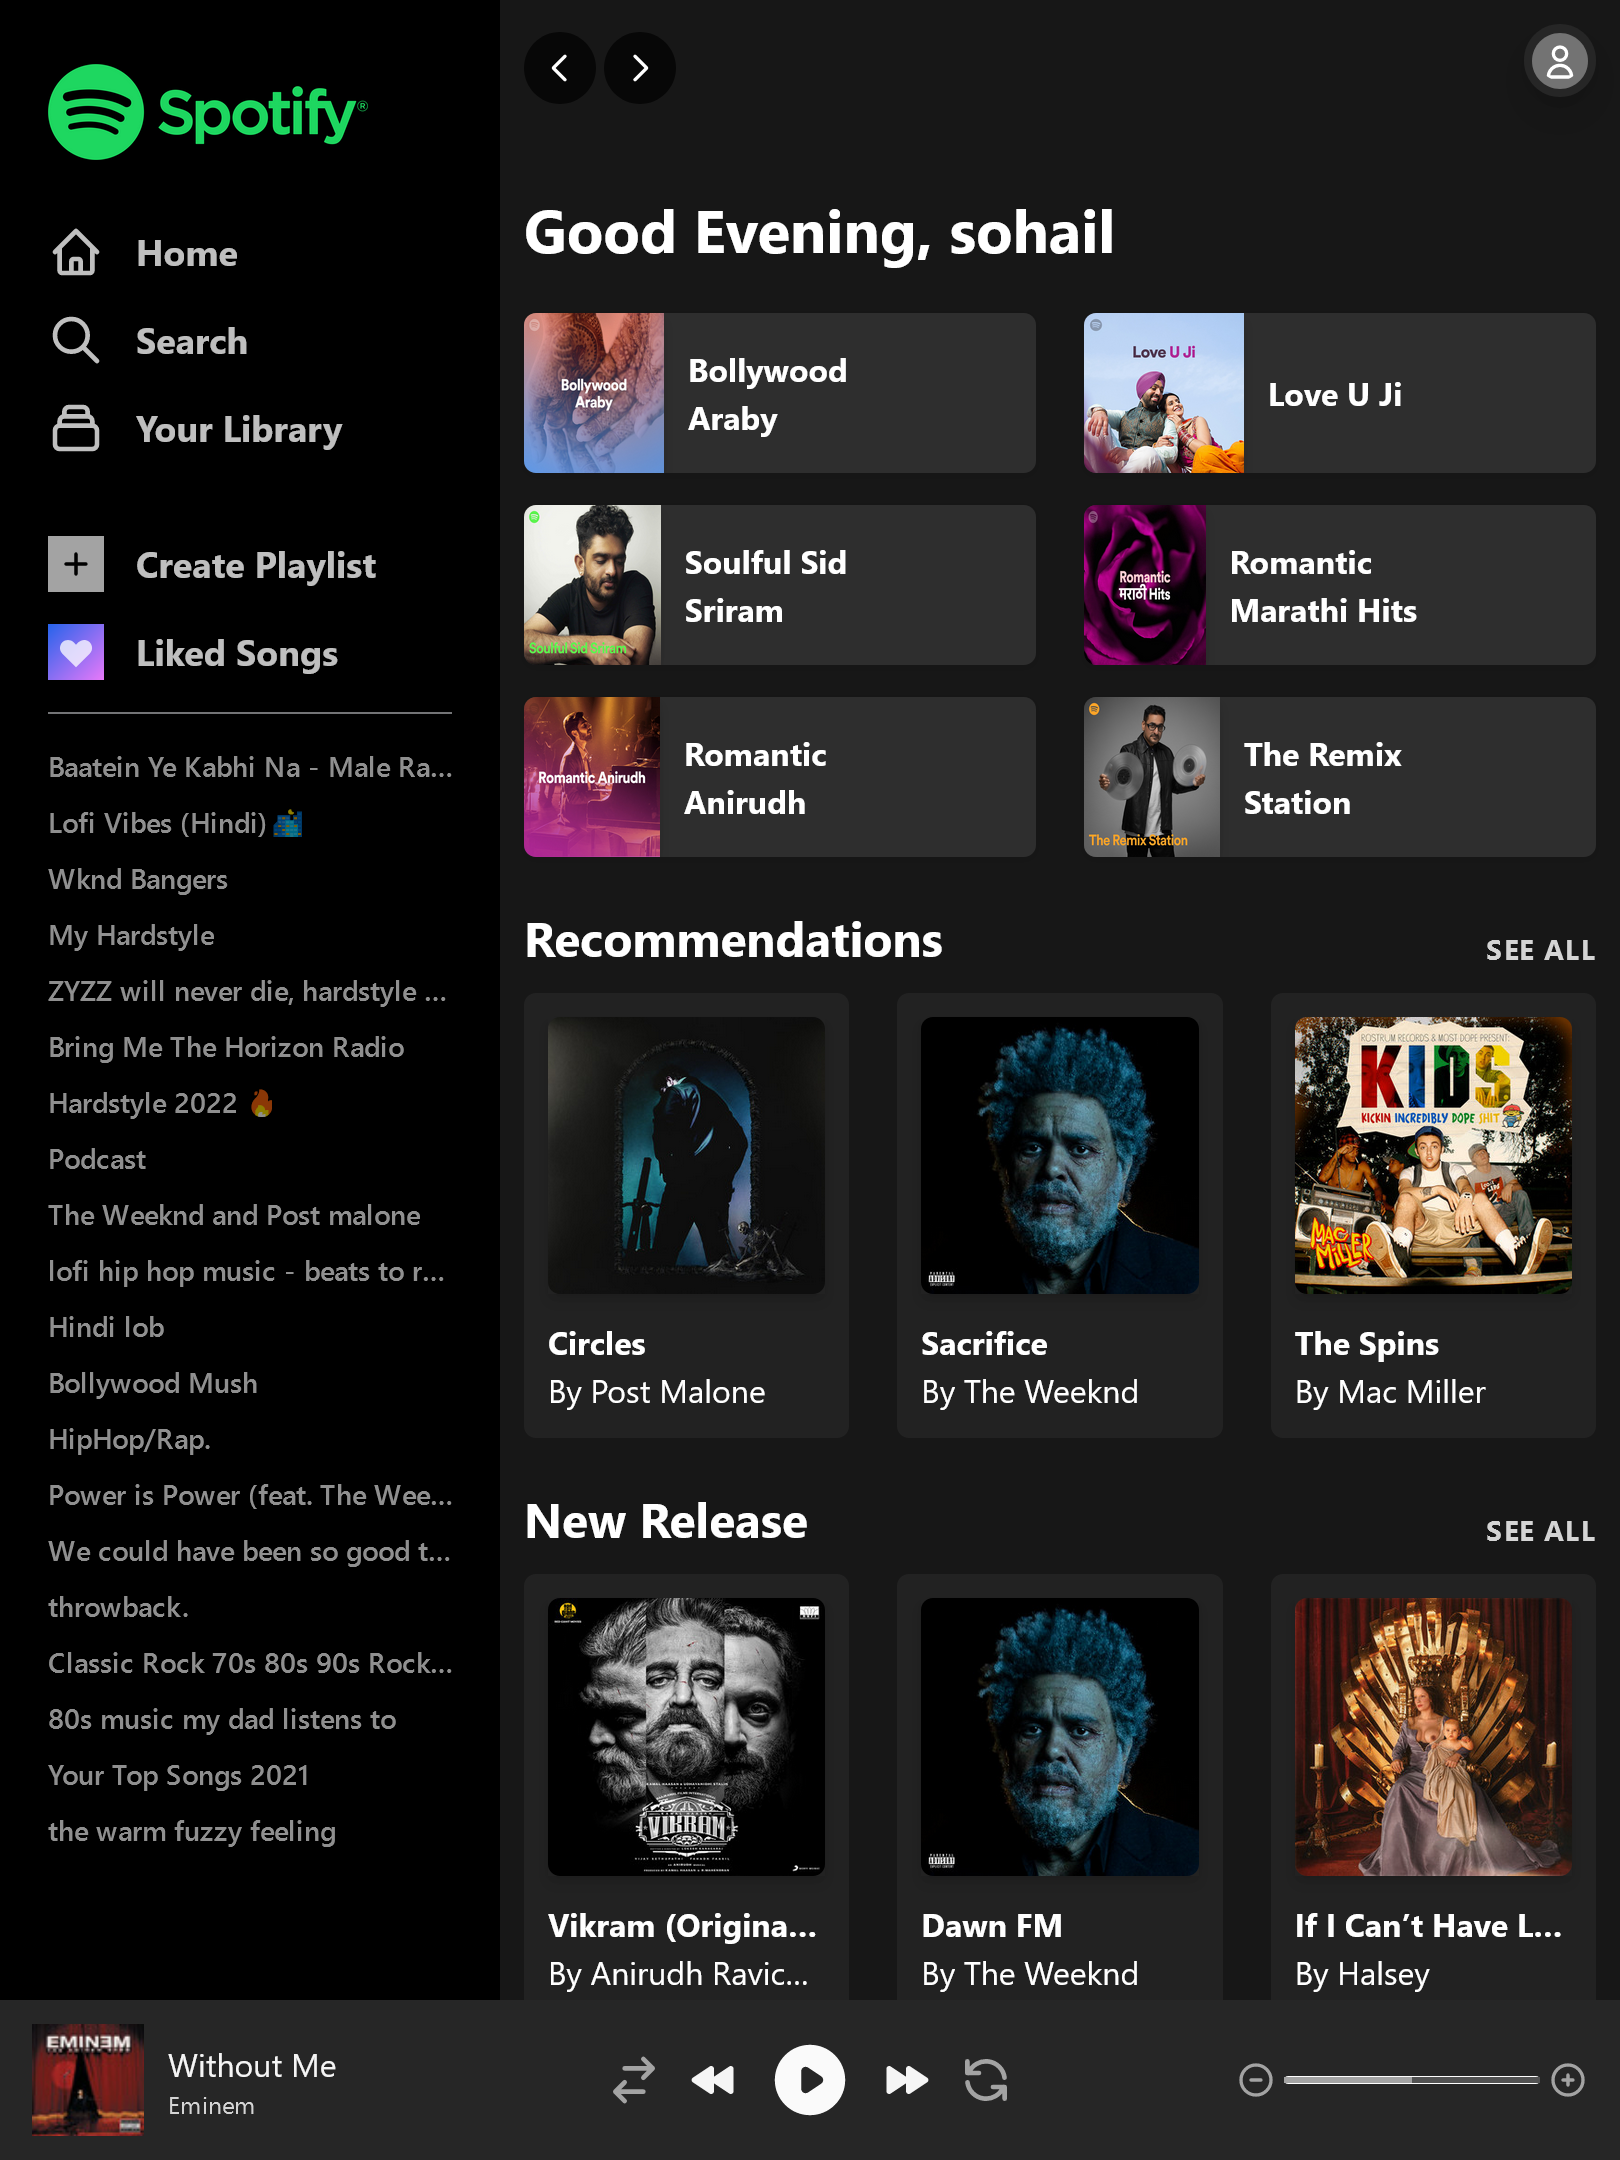Open the Home menu item

point(187,254)
